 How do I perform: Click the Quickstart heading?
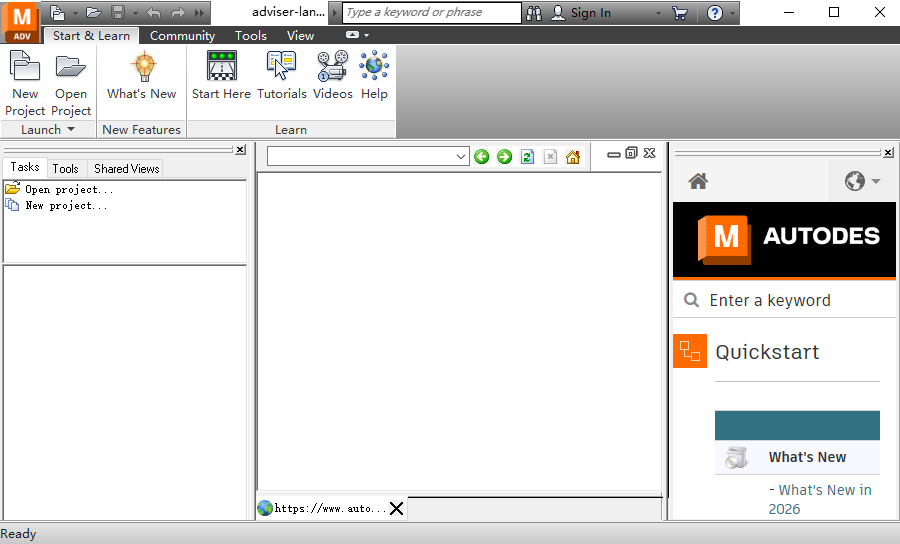pos(767,352)
